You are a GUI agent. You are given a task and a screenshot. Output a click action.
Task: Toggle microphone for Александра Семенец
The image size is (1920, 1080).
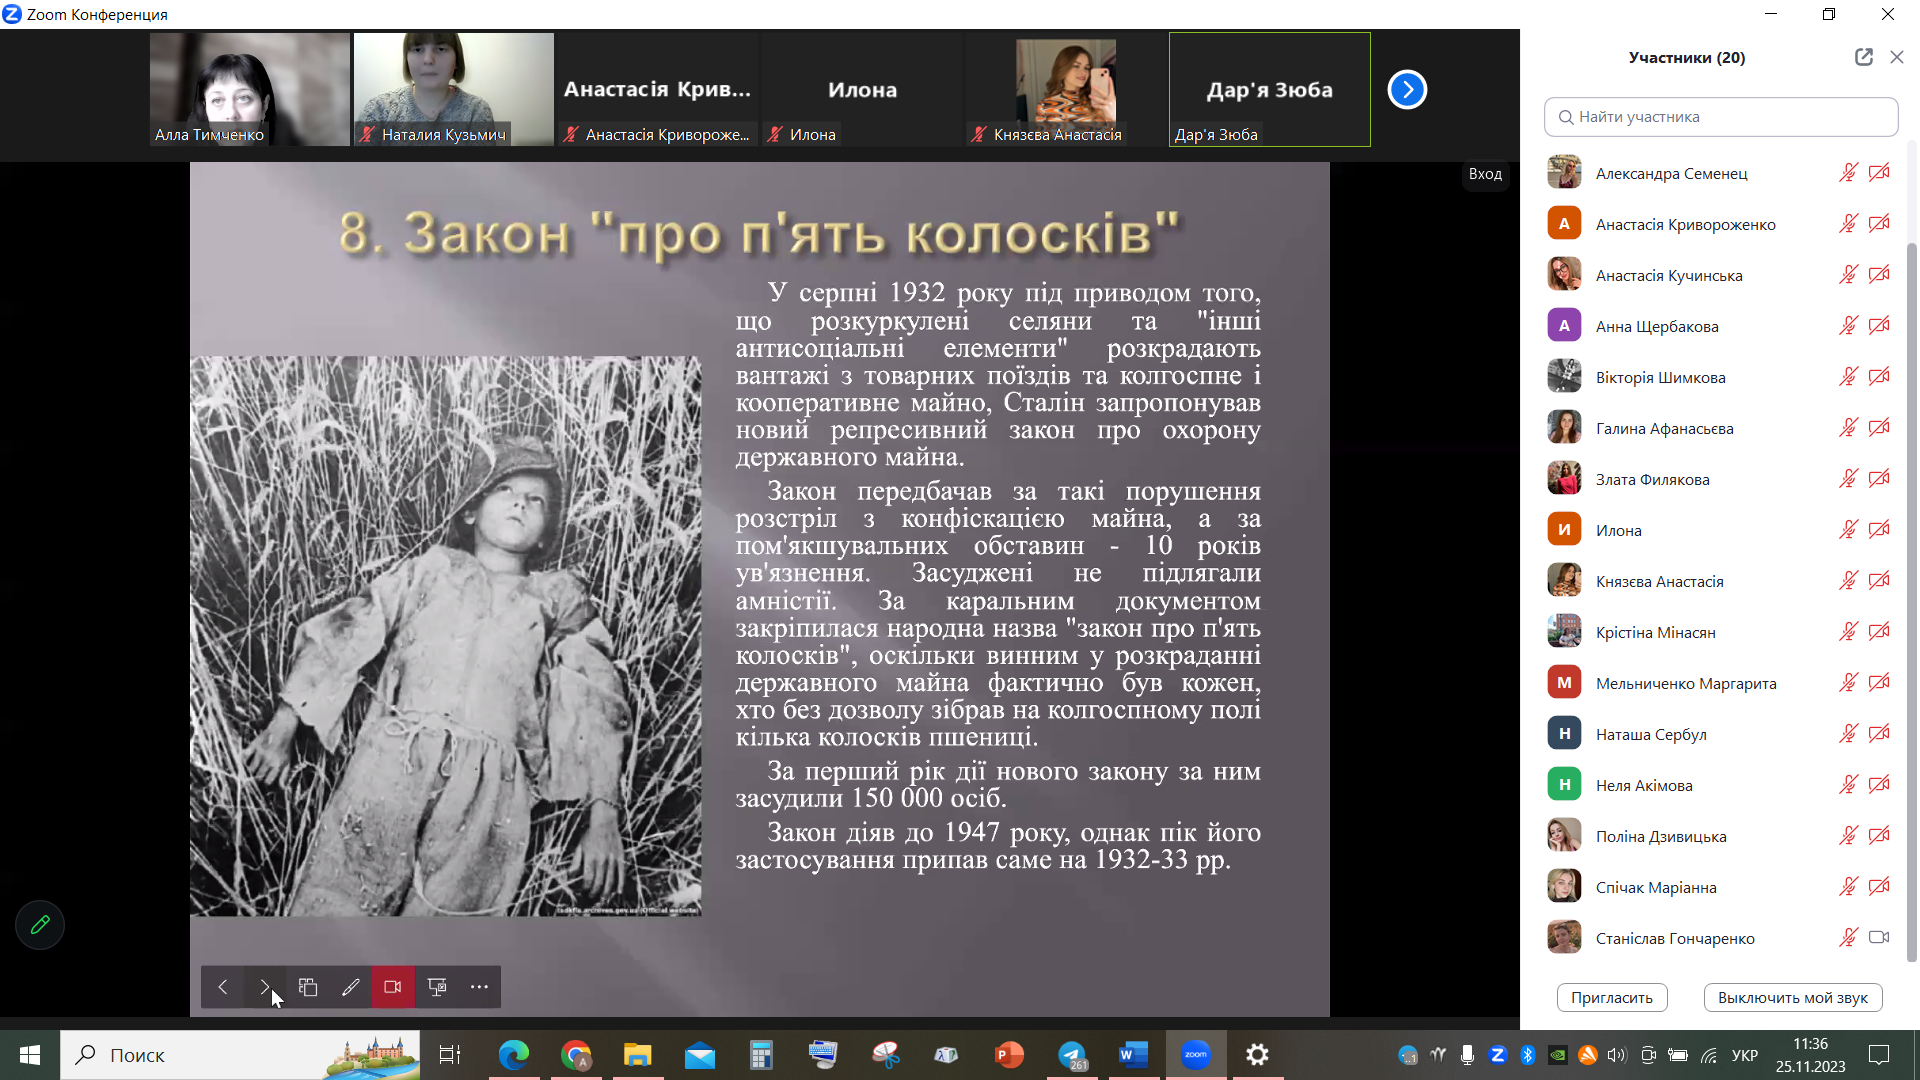[x=1848, y=173]
